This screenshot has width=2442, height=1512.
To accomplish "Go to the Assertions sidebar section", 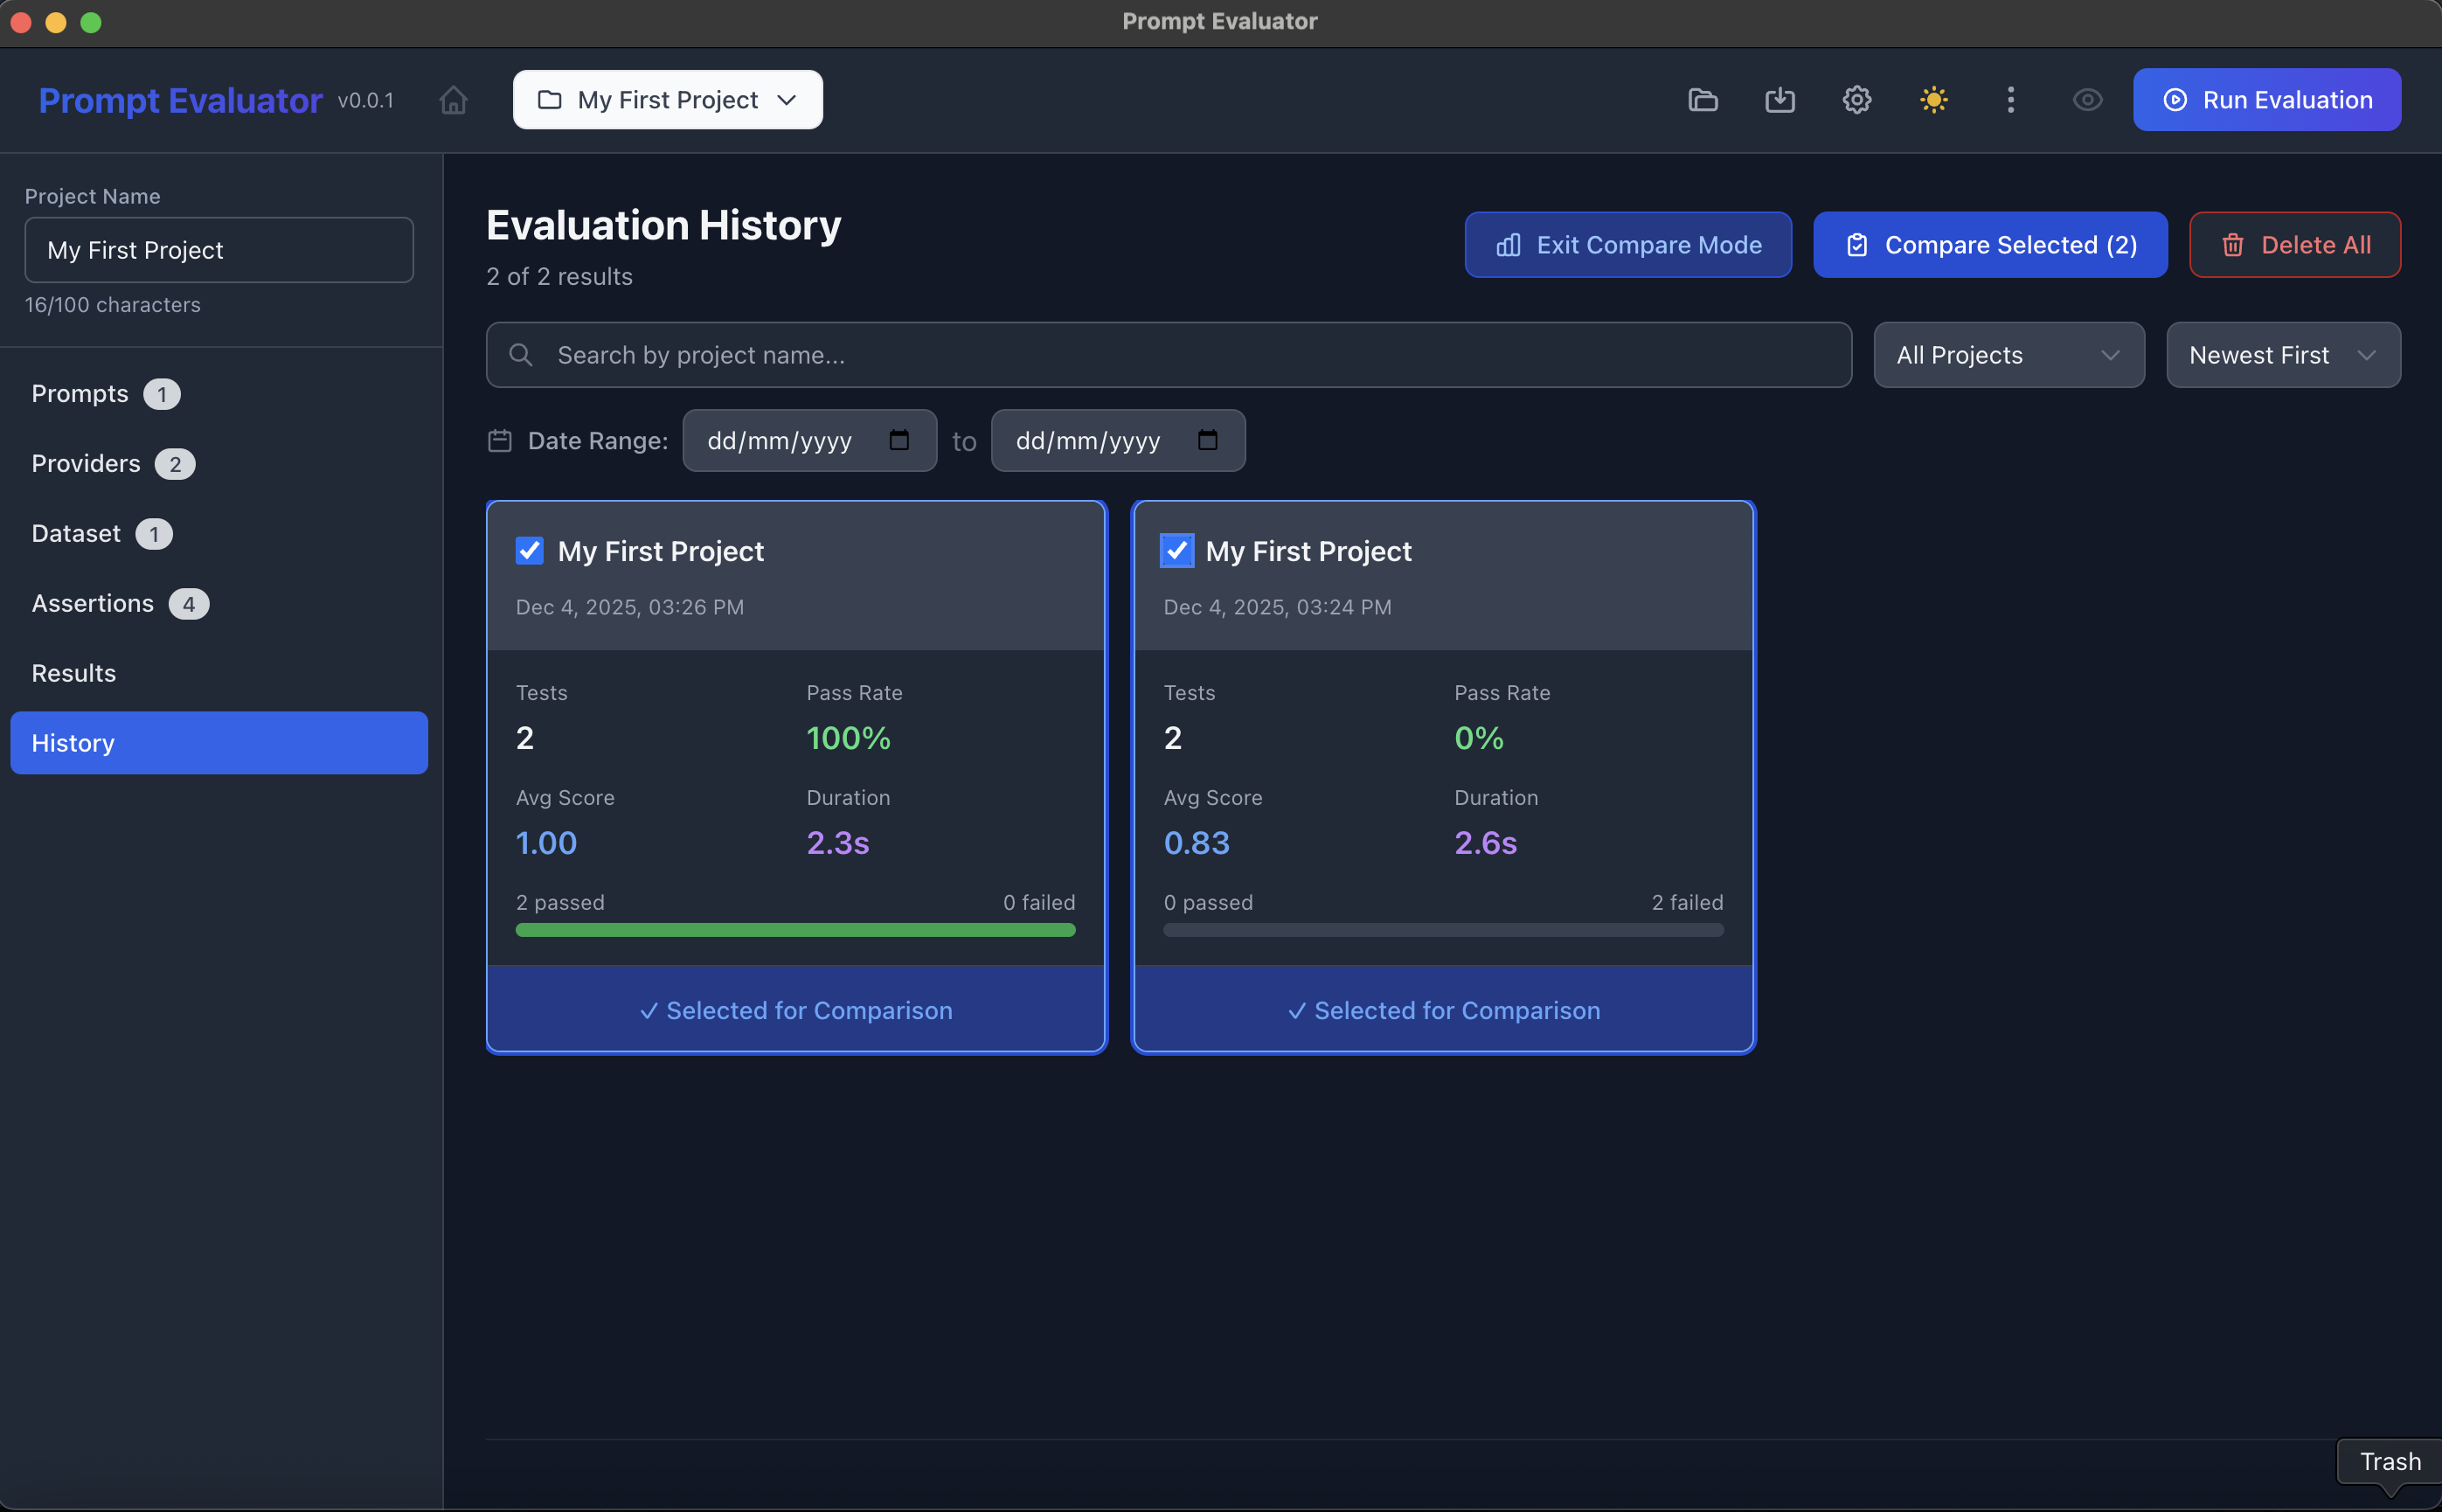I will [x=93, y=603].
